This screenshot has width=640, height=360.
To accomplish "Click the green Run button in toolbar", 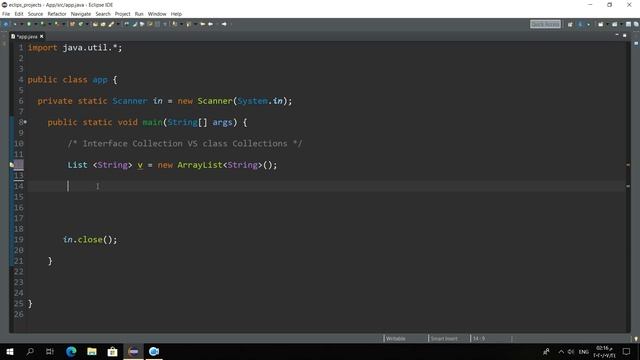I will click(x=29, y=24).
